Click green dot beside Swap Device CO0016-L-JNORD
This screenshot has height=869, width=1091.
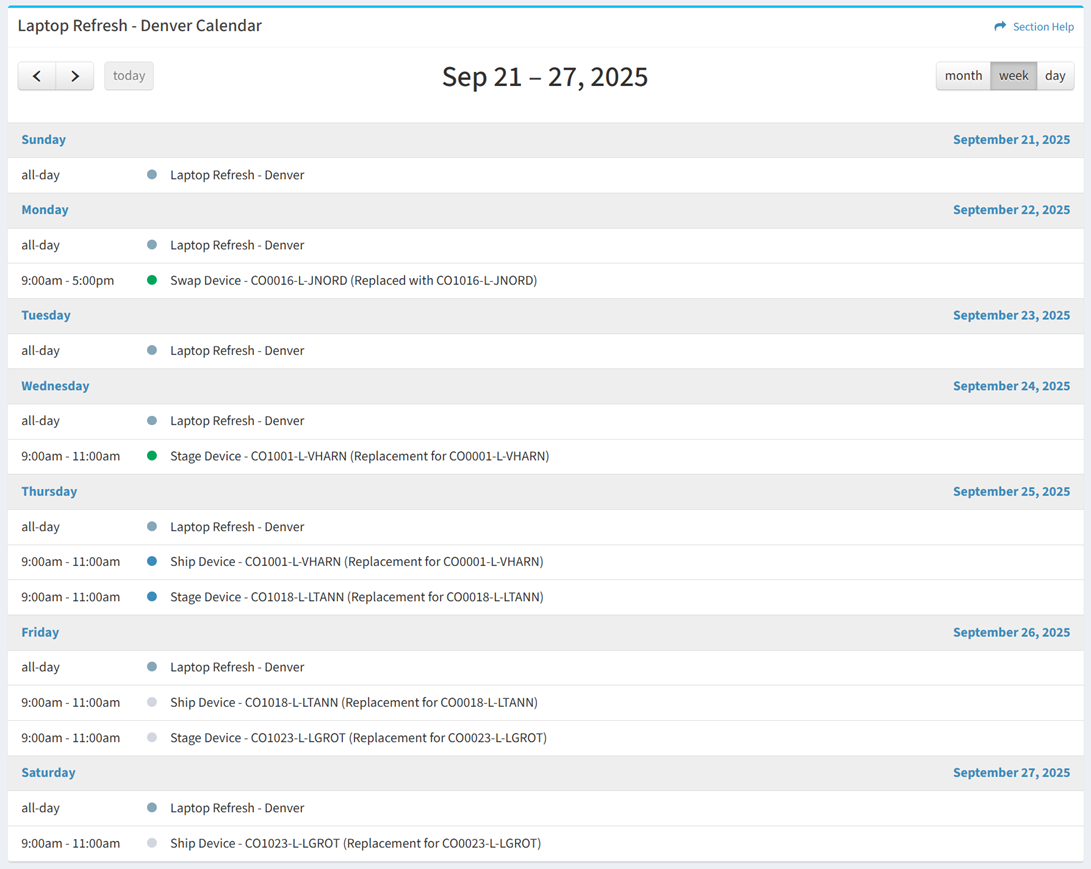click(152, 281)
